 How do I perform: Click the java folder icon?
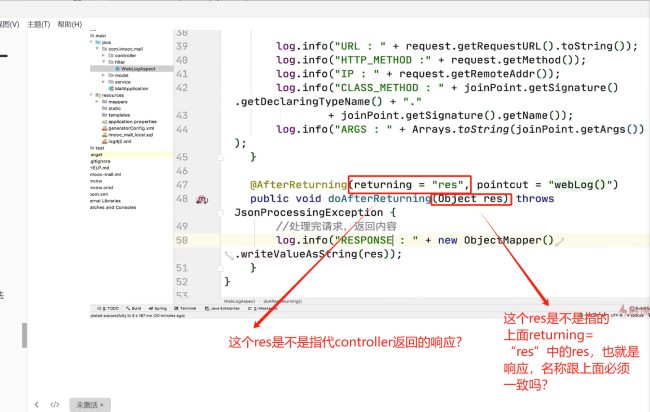point(98,42)
